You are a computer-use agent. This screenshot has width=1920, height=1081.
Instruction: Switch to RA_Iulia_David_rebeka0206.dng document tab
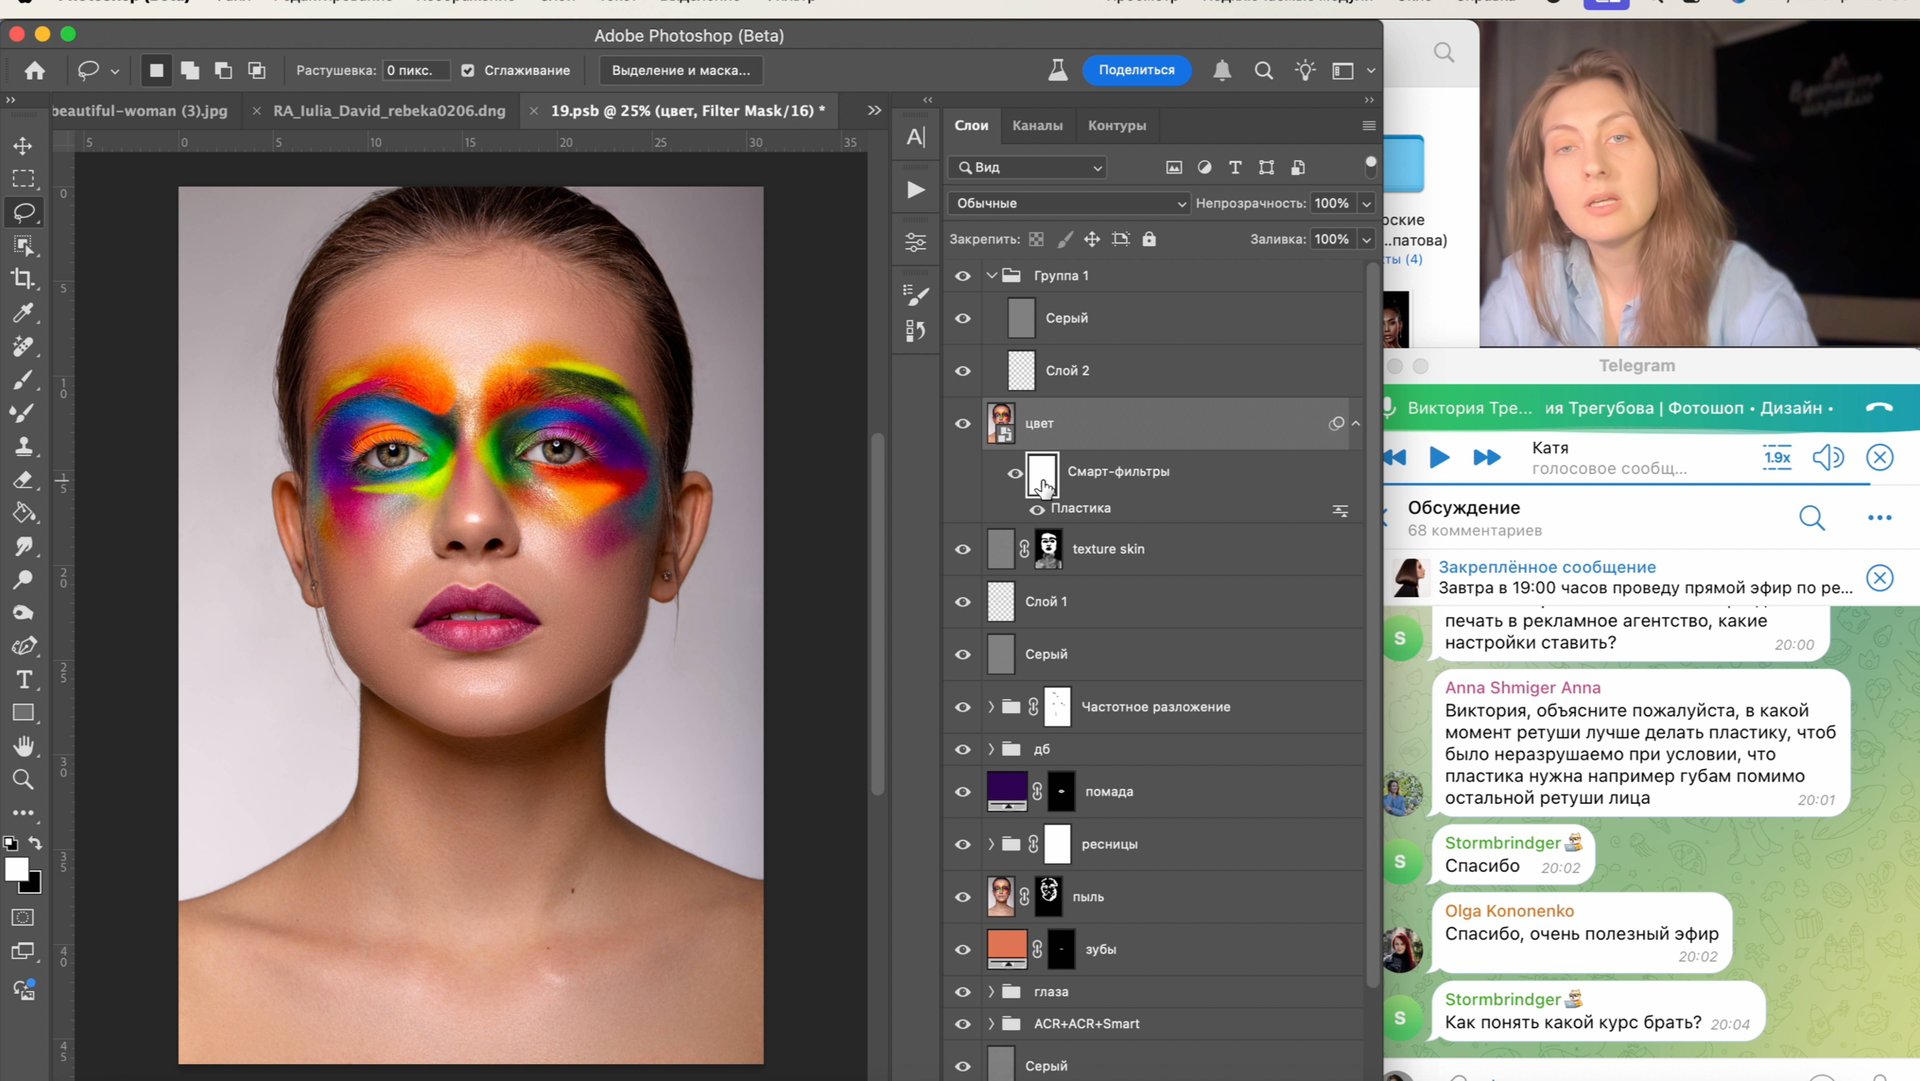pyautogui.click(x=389, y=111)
